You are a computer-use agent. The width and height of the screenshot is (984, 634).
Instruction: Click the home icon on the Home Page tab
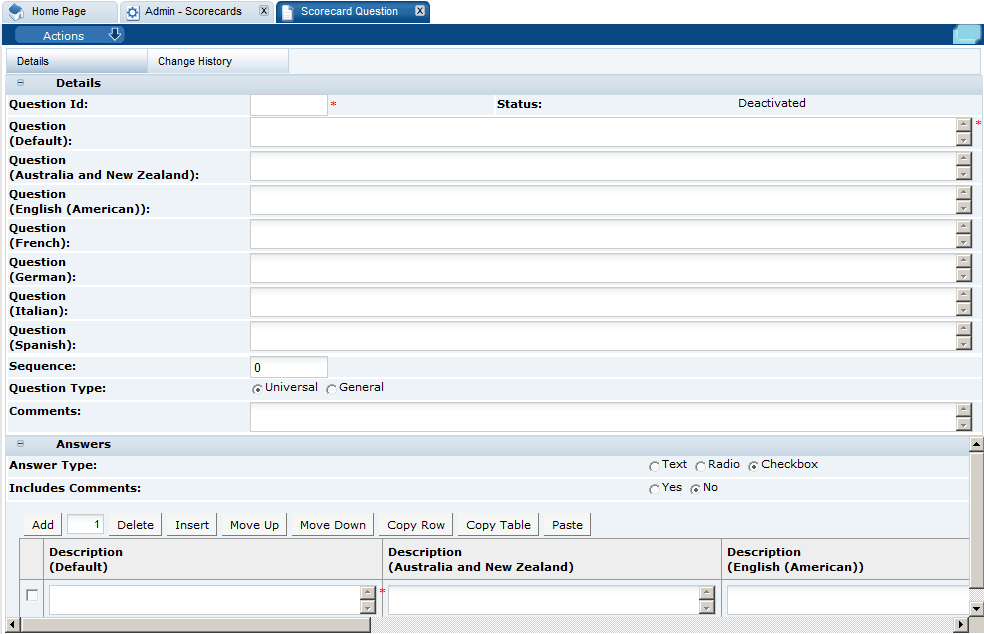[x=14, y=12]
